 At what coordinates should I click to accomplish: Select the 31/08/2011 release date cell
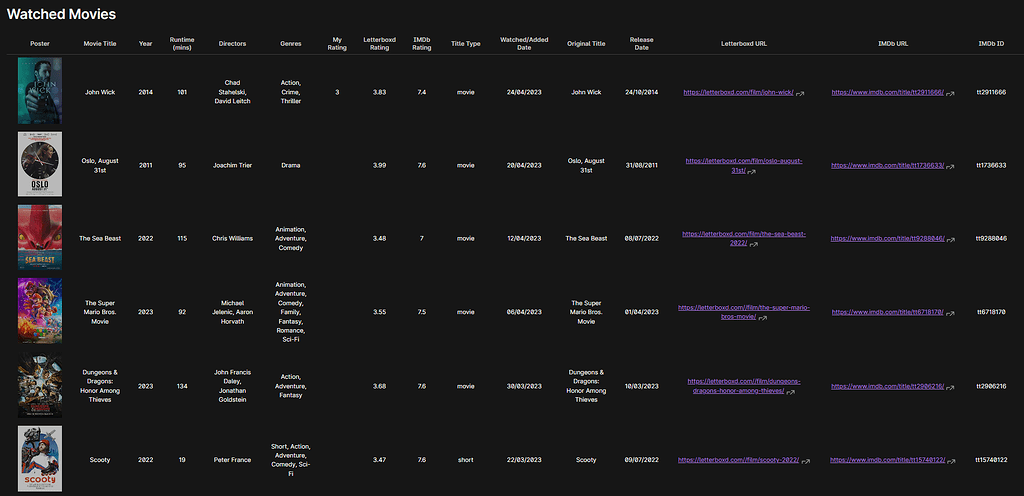coord(641,166)
